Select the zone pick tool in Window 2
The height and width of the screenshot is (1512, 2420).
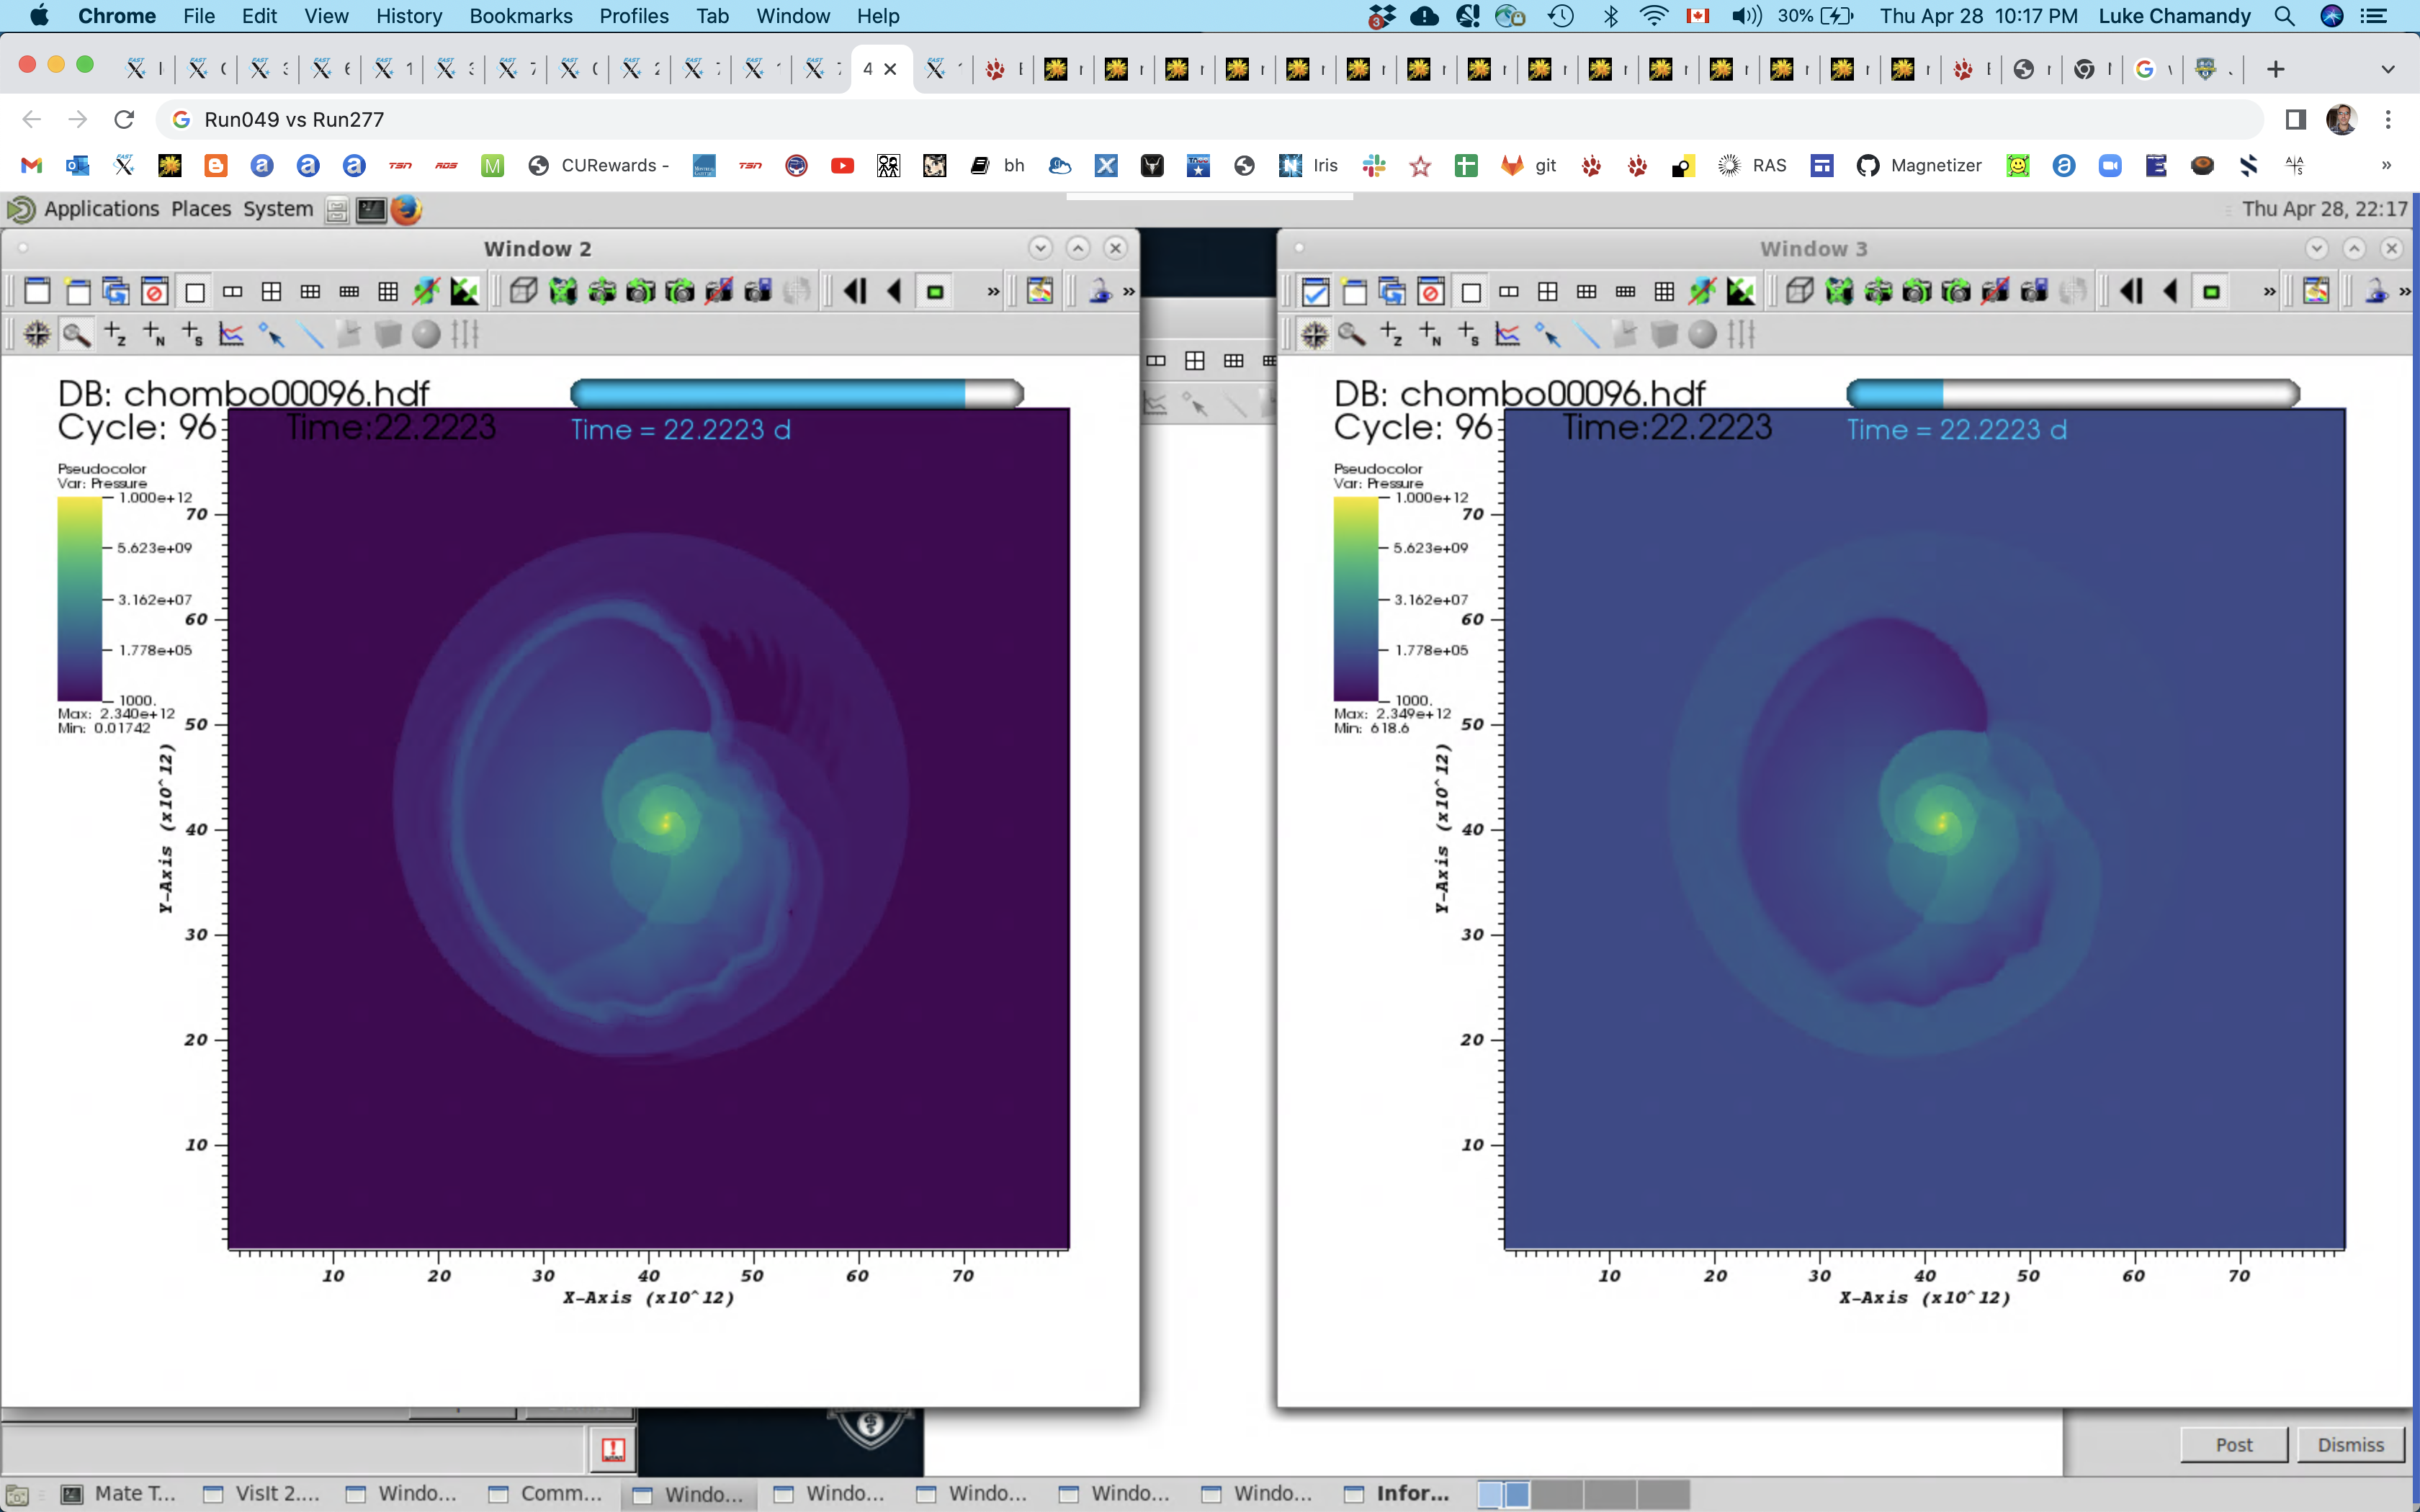pyautogui.click(x=115, y=334)
